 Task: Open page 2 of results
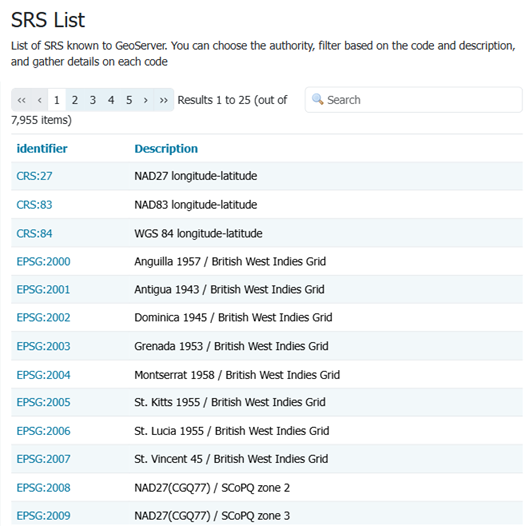click(x=75, y=100)
